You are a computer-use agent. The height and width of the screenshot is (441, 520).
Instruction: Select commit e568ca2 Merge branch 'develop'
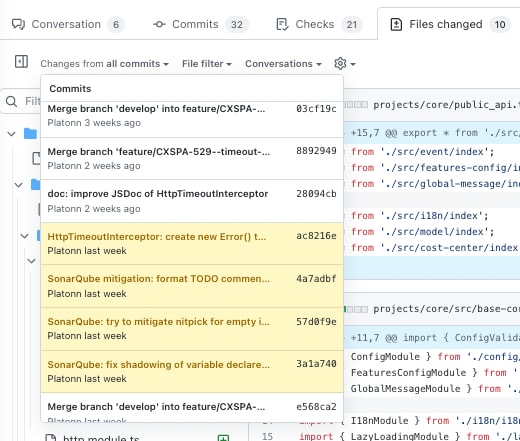(192, 408)
